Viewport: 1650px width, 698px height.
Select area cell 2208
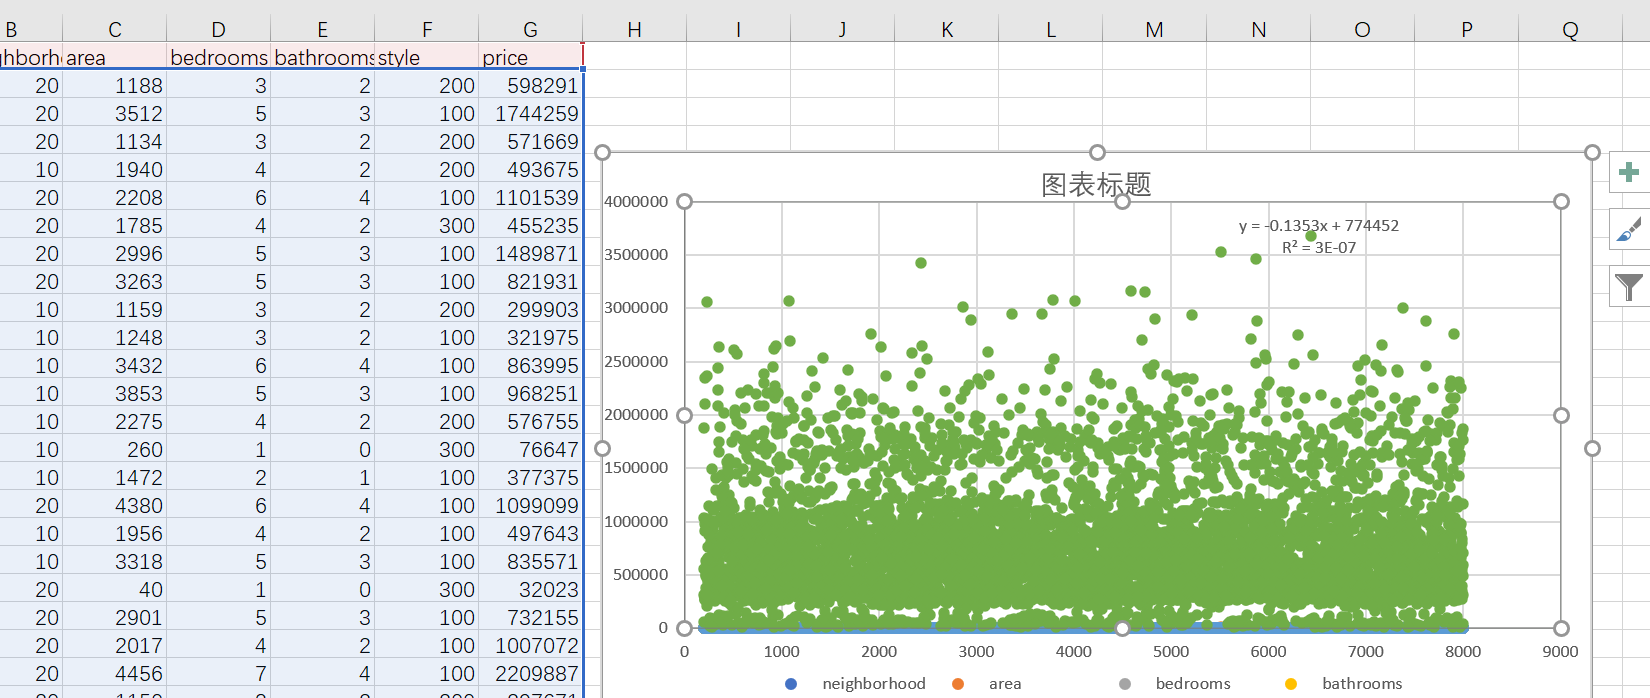click(114, 198)
